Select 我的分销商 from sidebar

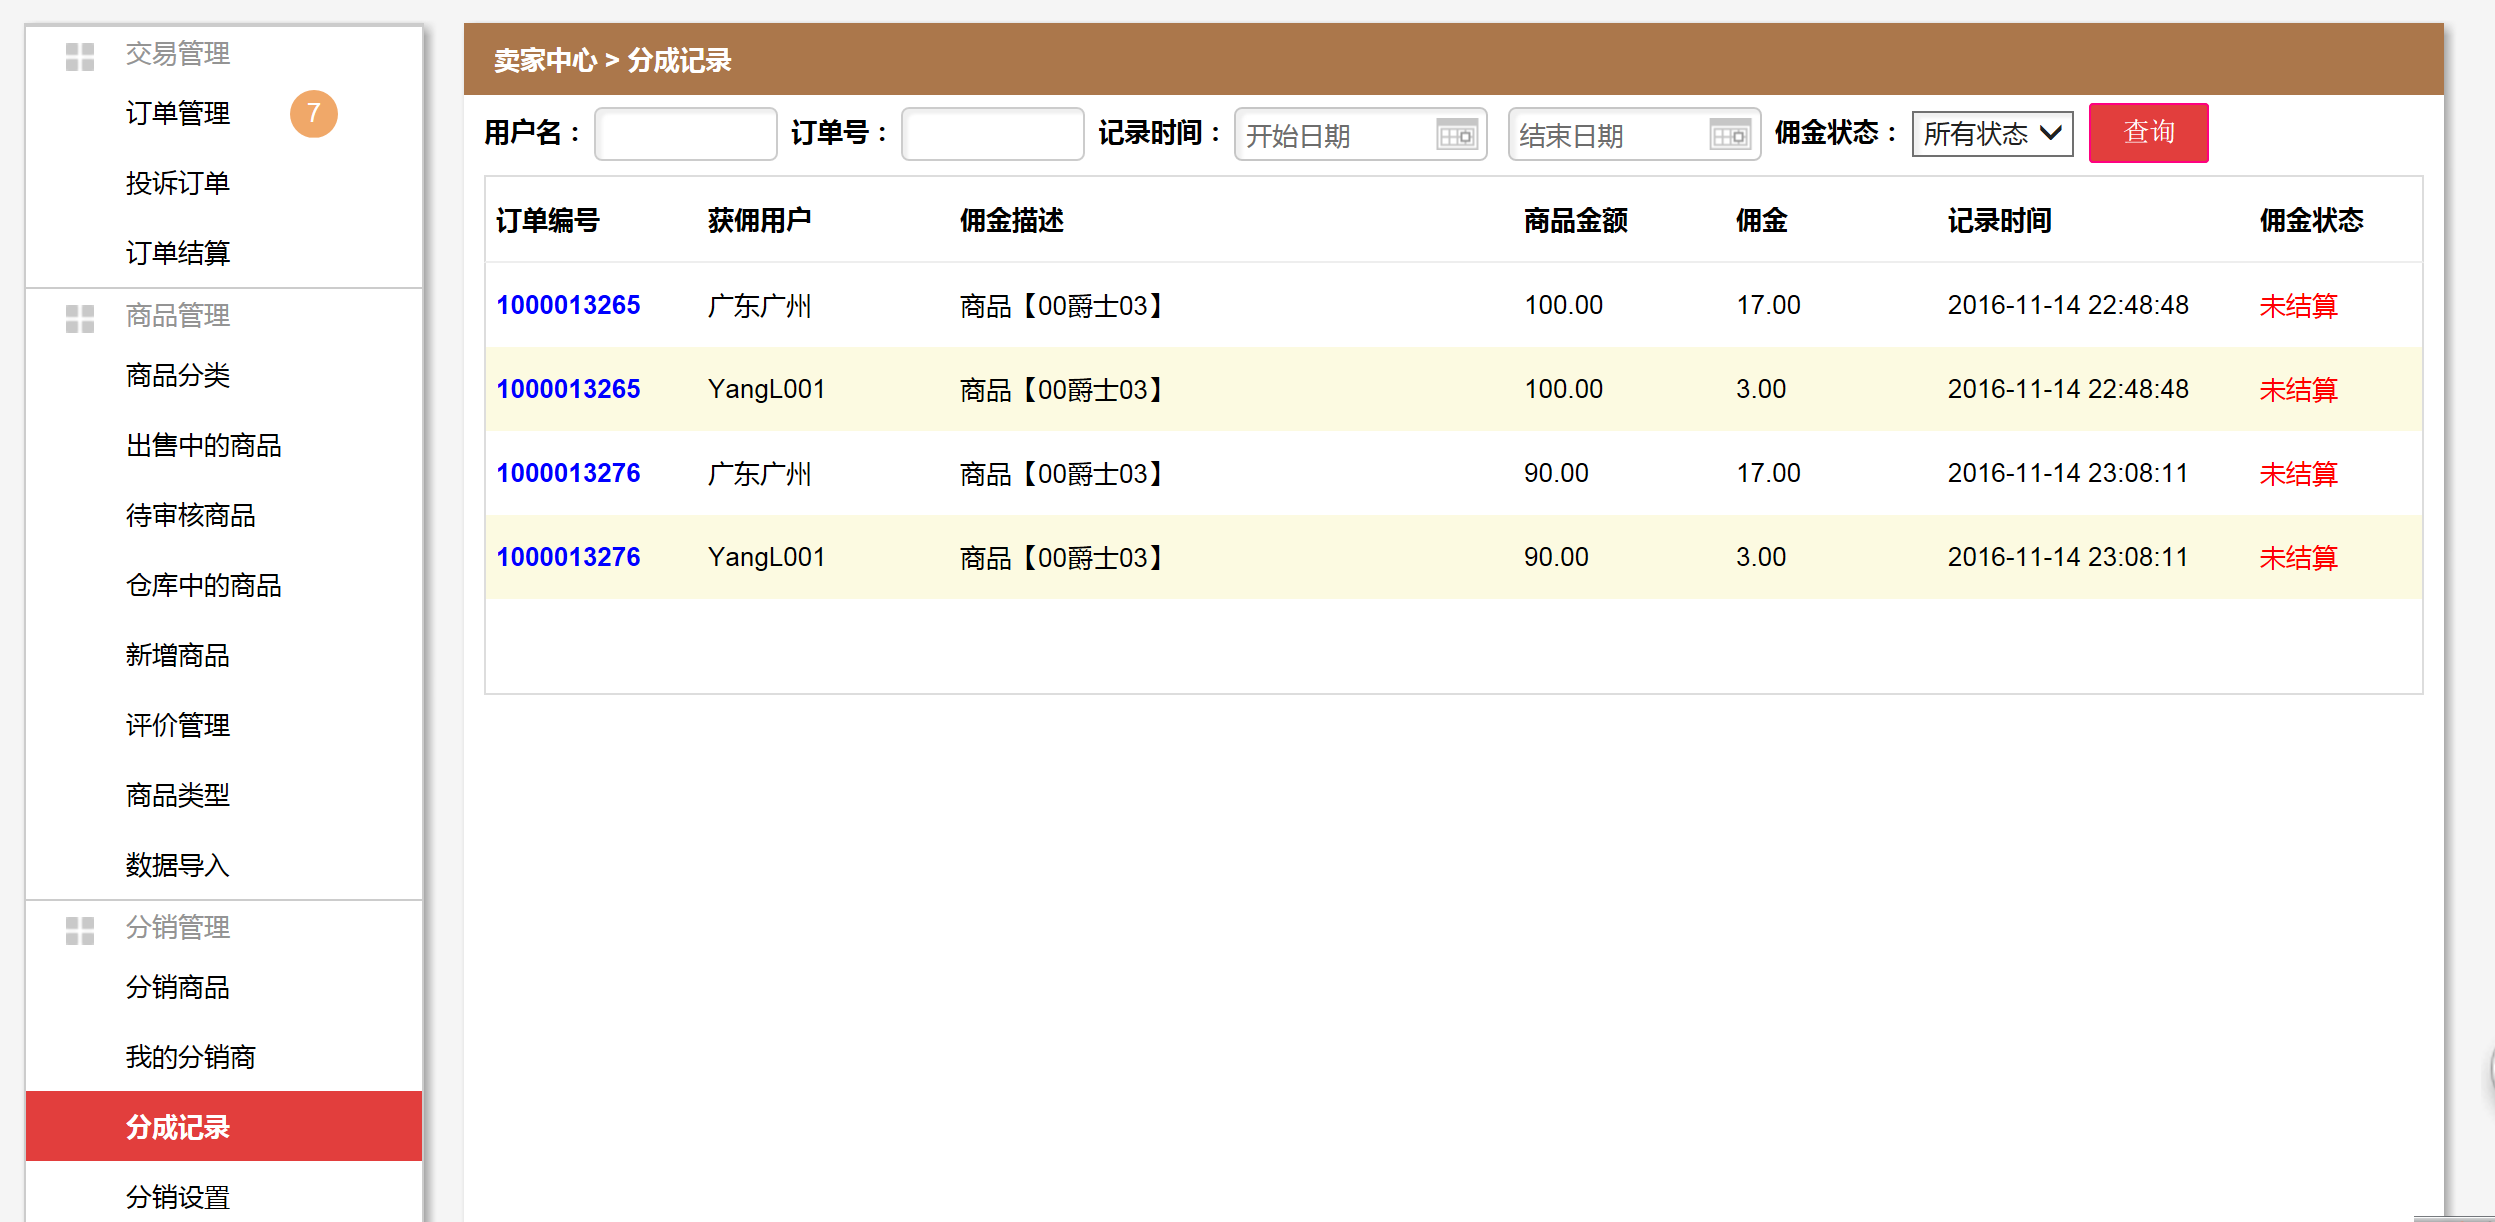190,1057
